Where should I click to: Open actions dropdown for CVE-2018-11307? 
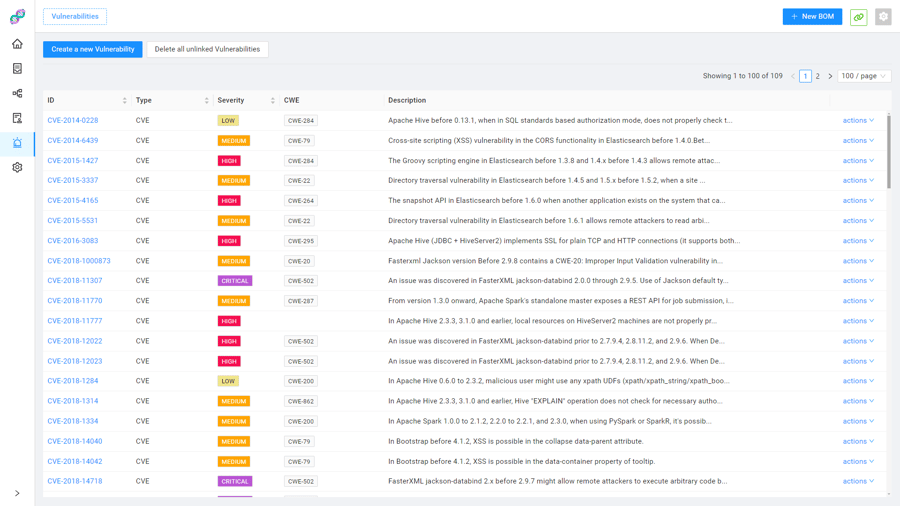coord(858,281)
